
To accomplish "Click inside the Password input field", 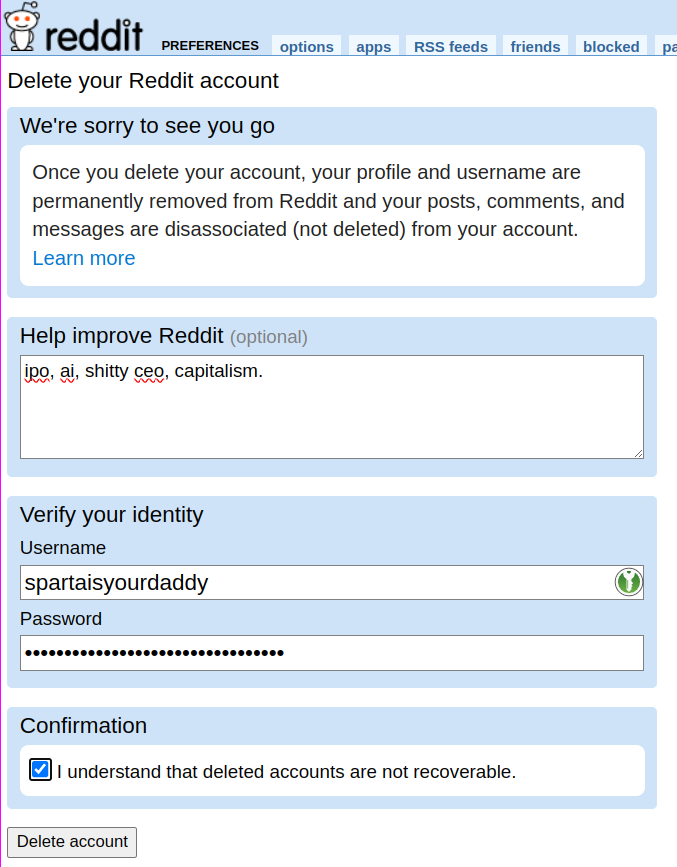I will pyautogui.click(x=332, y=653).
